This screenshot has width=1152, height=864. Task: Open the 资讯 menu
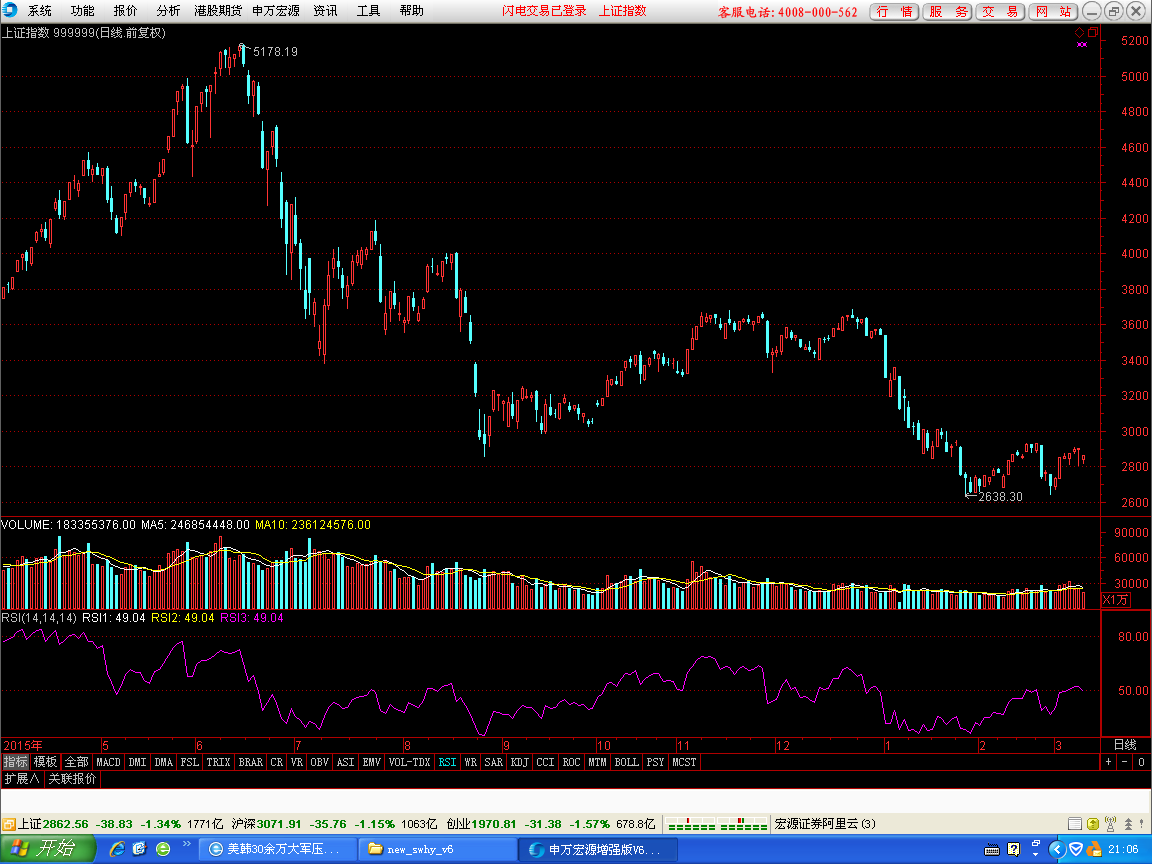click(x=325, y=10)
